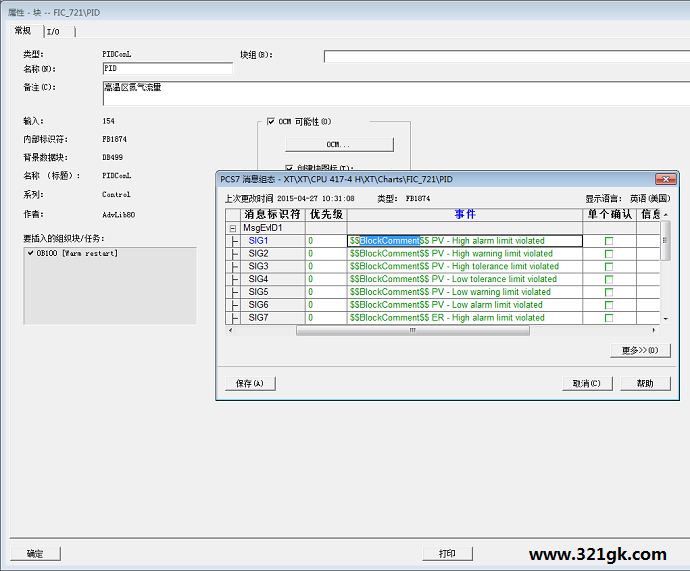Switch to the I/O tab

coord(52,31)
